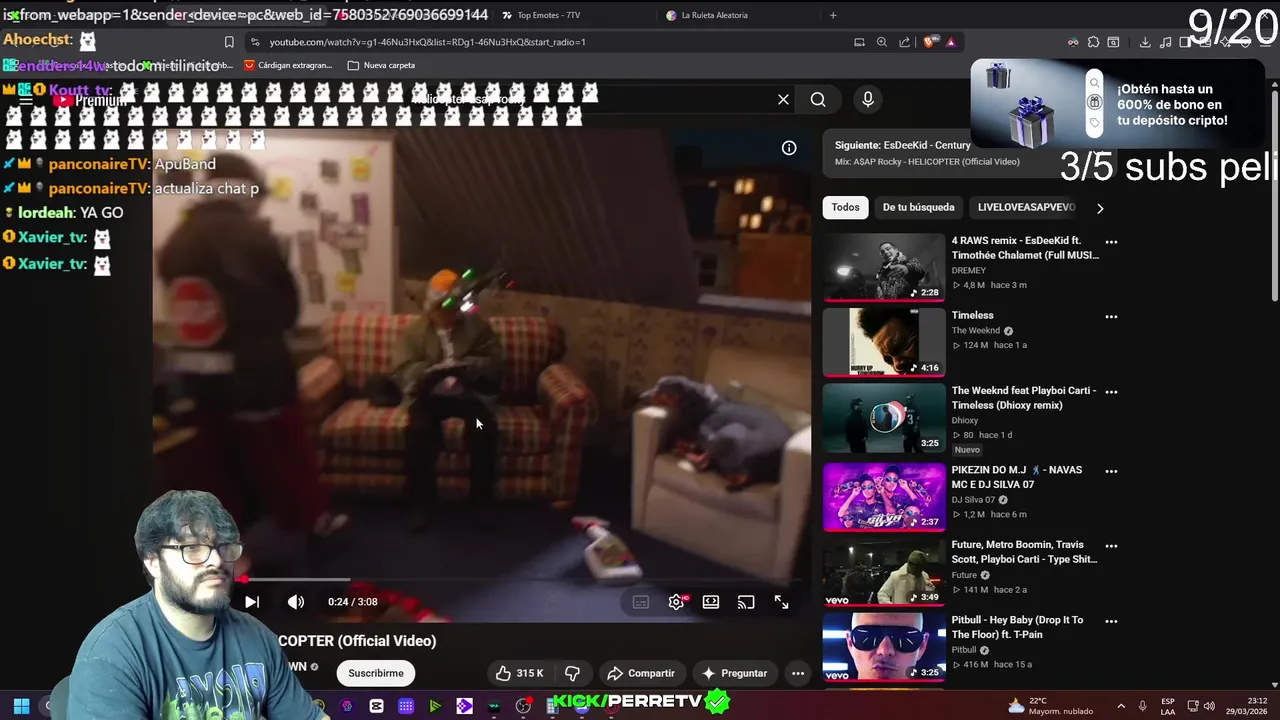1280x720 pixels.
Task: Open options for PIKEZIN DO M.J video
Action: [x=1111, y=471]
